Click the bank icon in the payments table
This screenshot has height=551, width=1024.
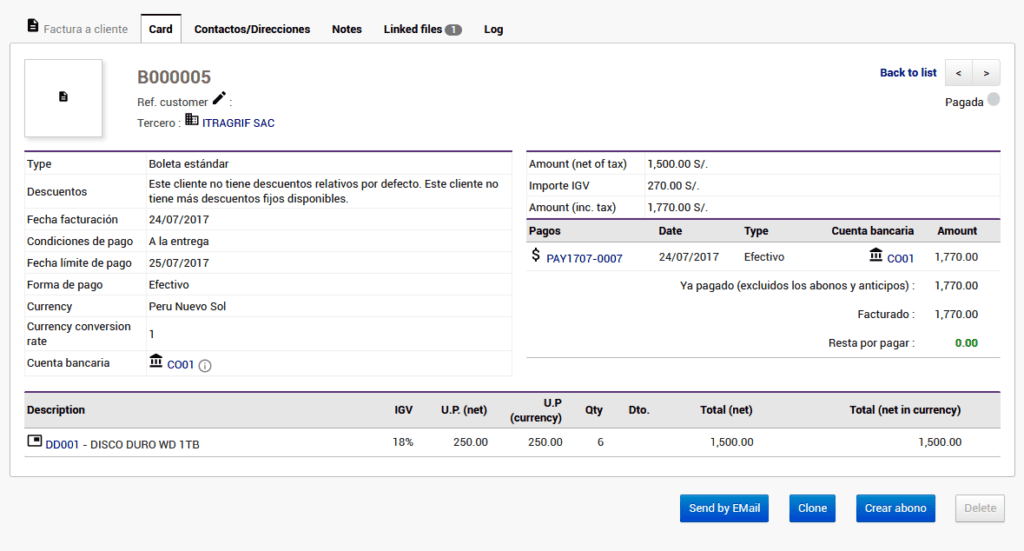[876, 255]
